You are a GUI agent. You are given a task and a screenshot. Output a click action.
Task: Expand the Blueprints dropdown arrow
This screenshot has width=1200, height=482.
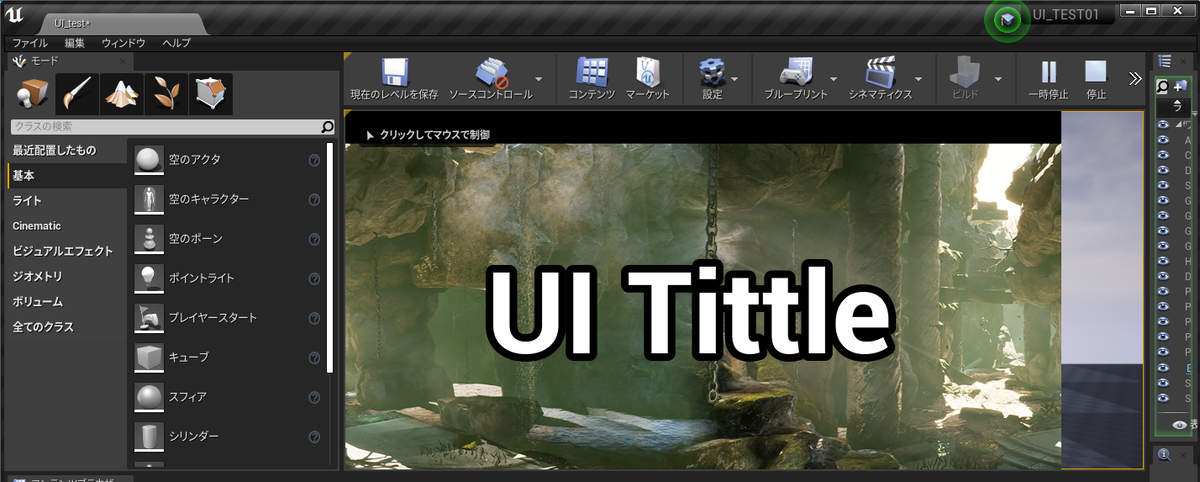point(833,78)
